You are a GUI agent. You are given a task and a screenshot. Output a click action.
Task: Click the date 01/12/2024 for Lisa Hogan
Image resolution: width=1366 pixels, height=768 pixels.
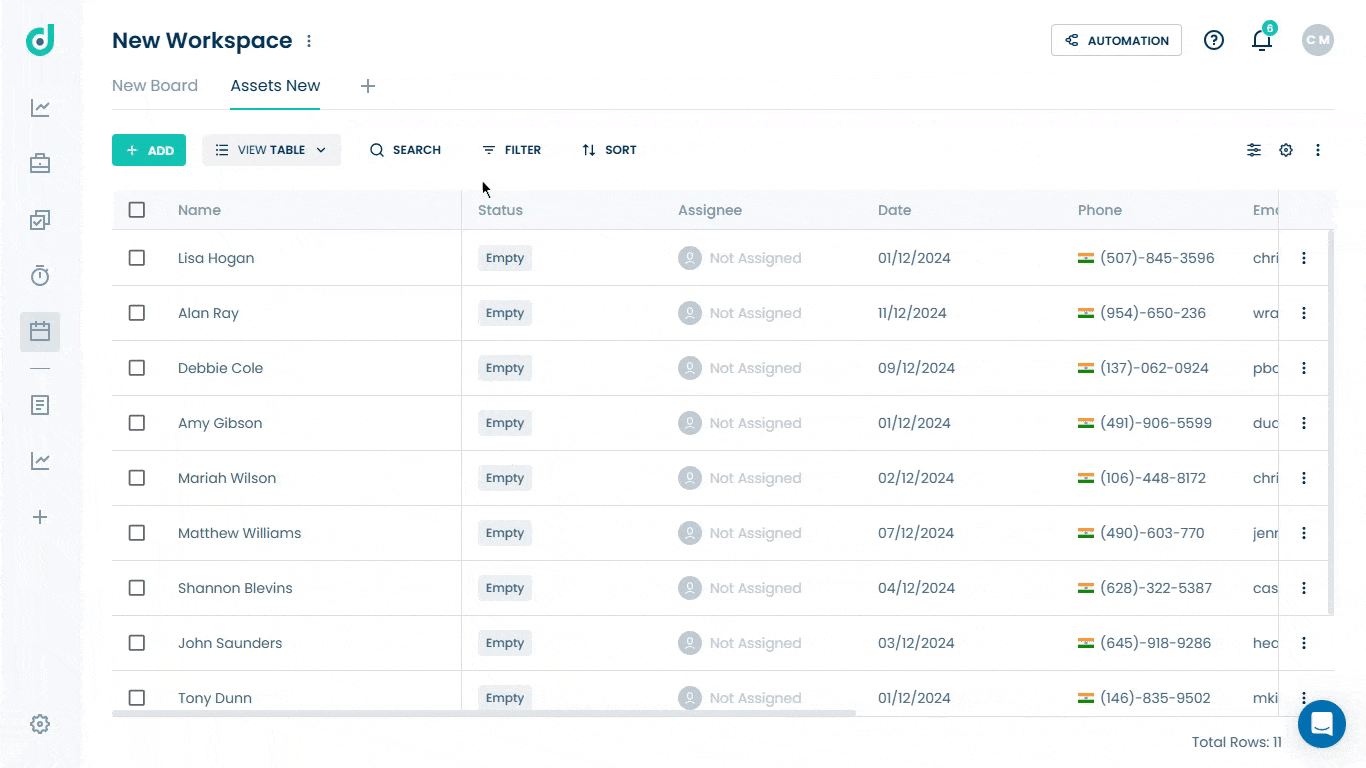[914, 258]
